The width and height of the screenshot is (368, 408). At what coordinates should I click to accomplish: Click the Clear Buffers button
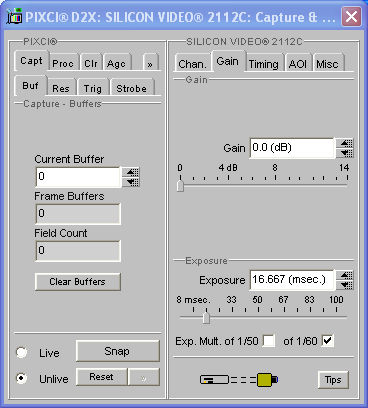point(78,282)
